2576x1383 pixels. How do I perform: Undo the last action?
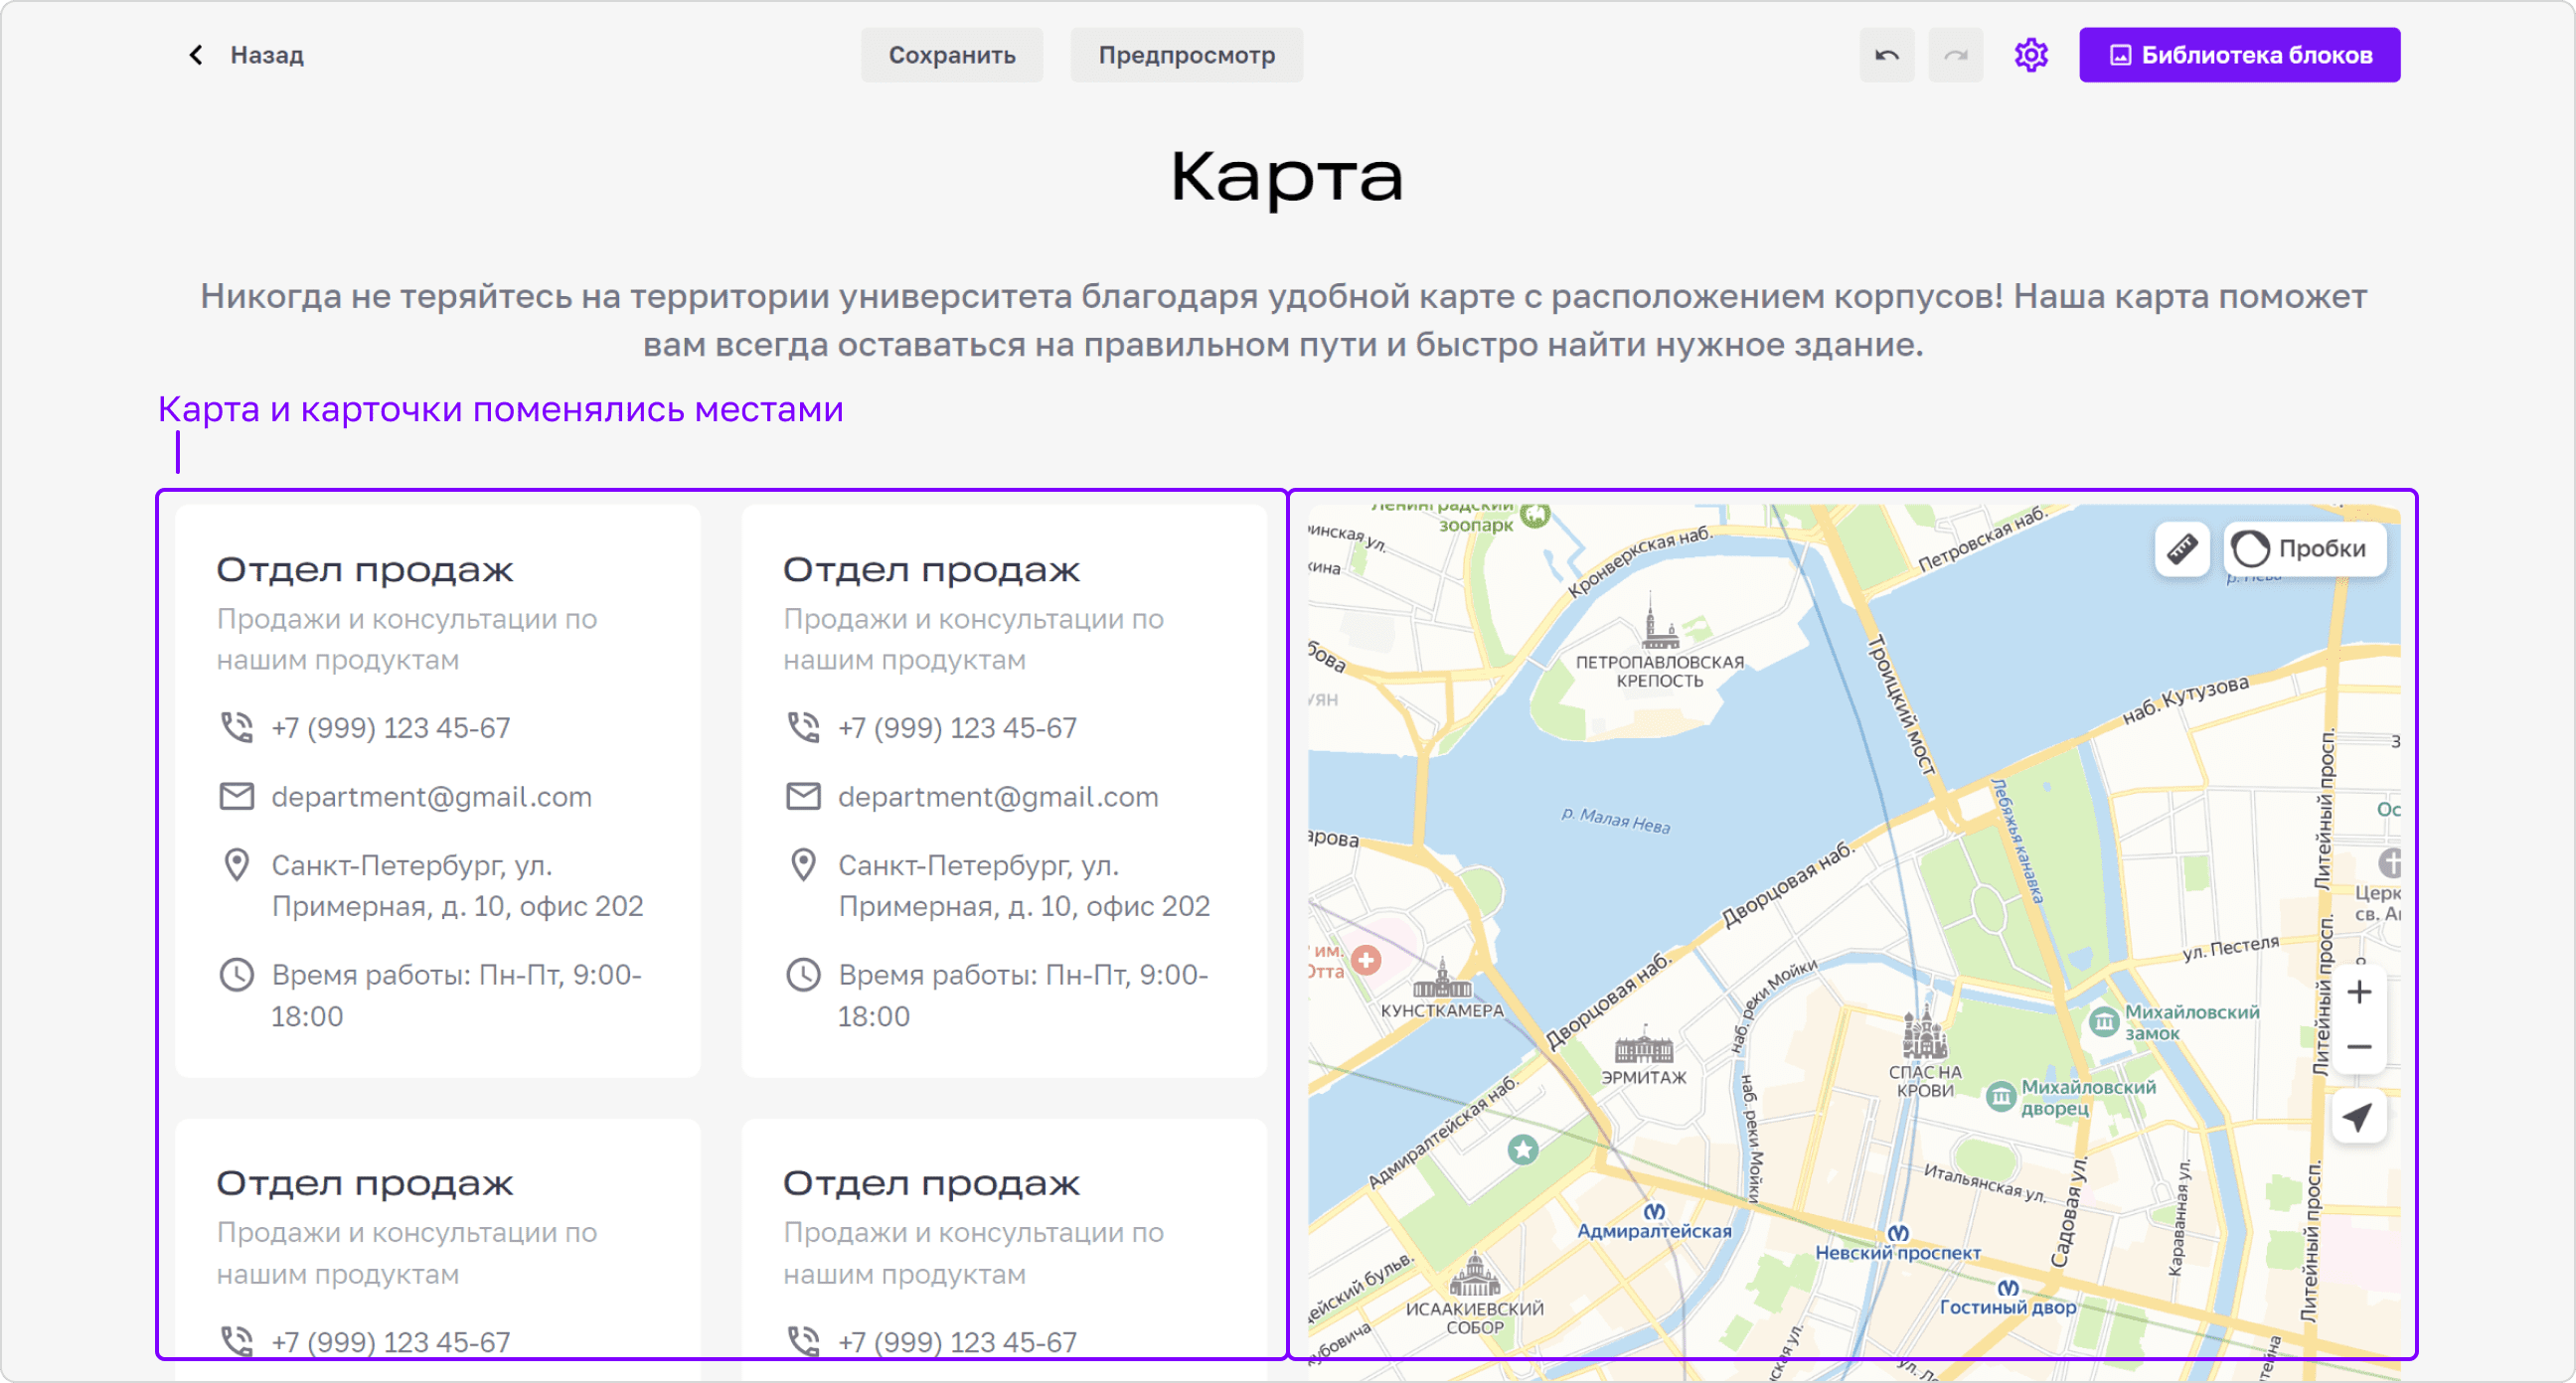(1886, 55)
